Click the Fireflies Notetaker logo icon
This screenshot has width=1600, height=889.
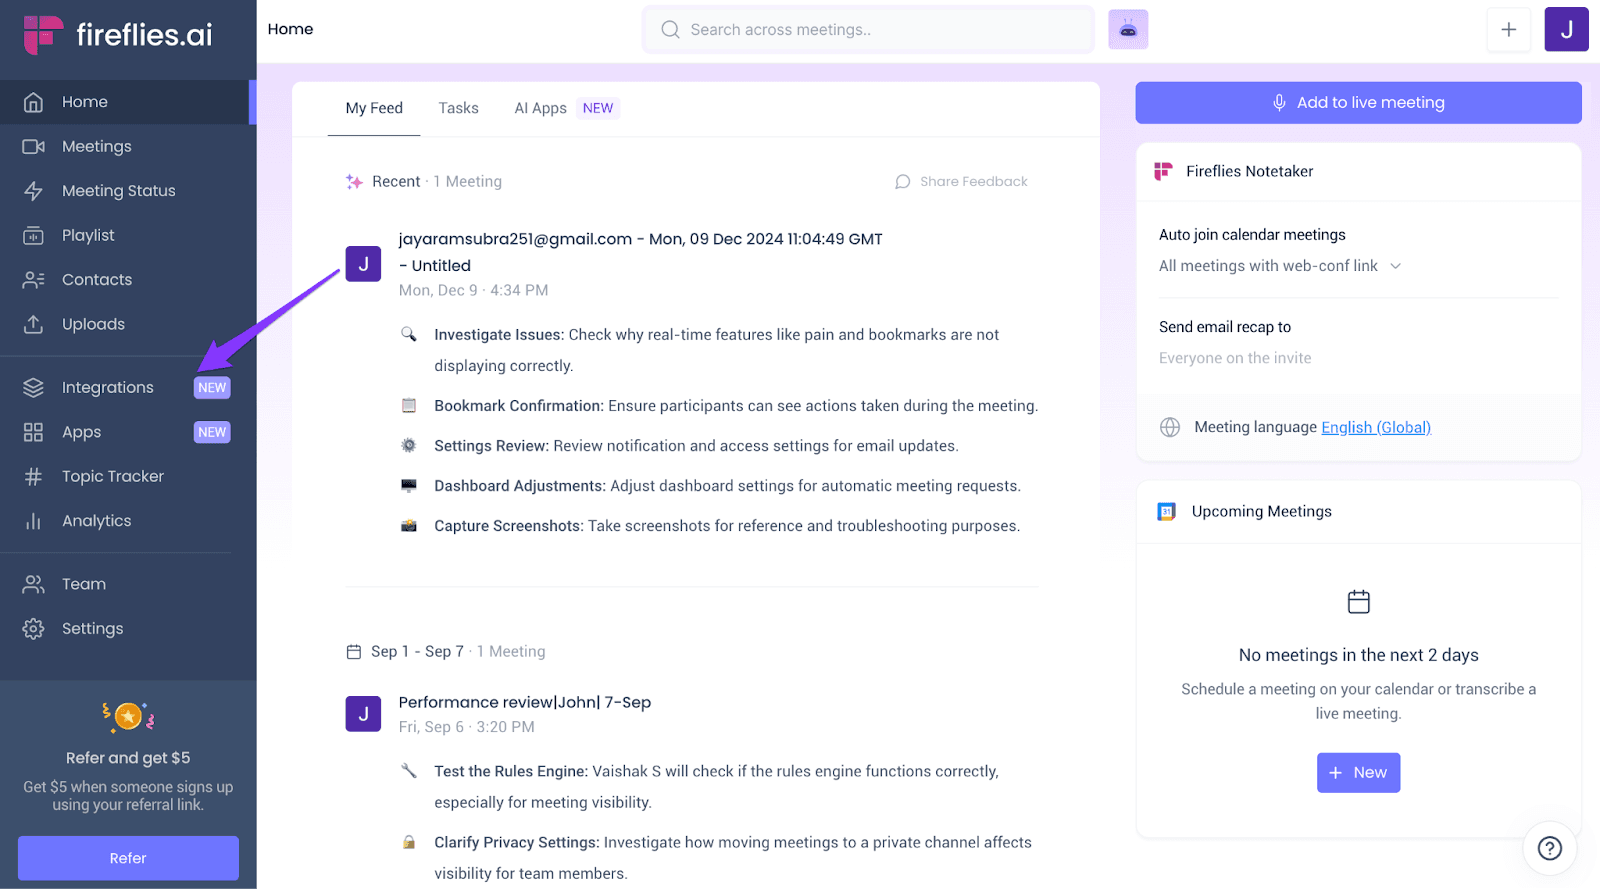click(x=1163, y=171)
